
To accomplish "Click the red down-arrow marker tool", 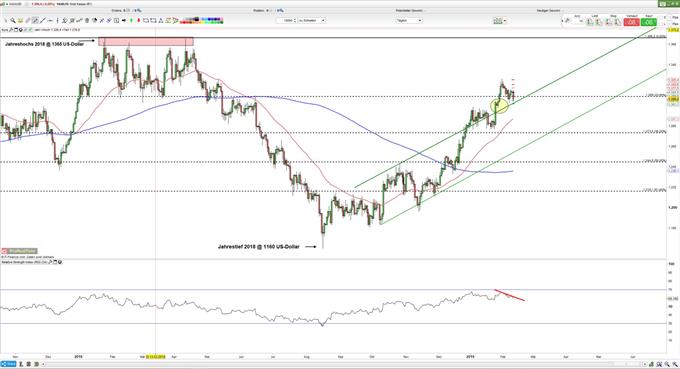I will click(x=138, y=20).
